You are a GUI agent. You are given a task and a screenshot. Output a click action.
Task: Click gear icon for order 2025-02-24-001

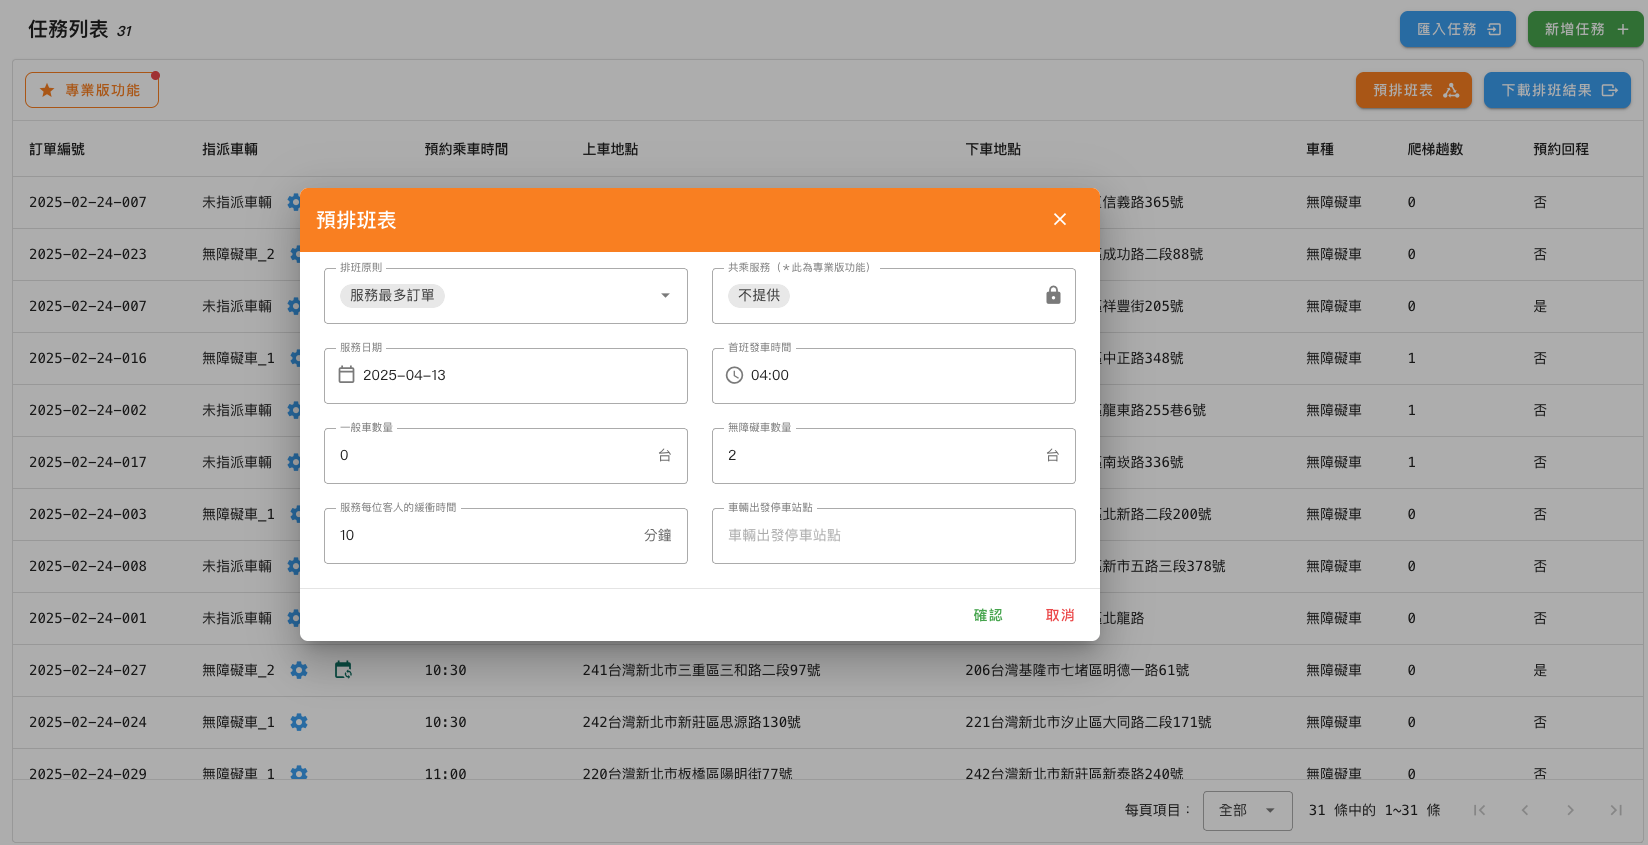(294, 618)
